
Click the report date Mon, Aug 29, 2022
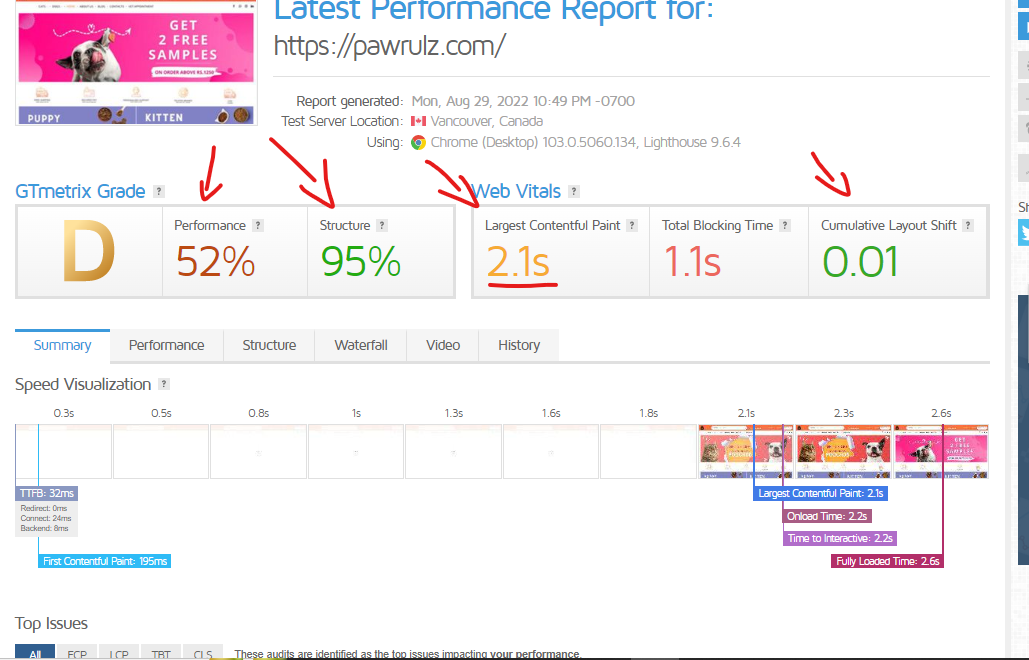click(523, 101)
